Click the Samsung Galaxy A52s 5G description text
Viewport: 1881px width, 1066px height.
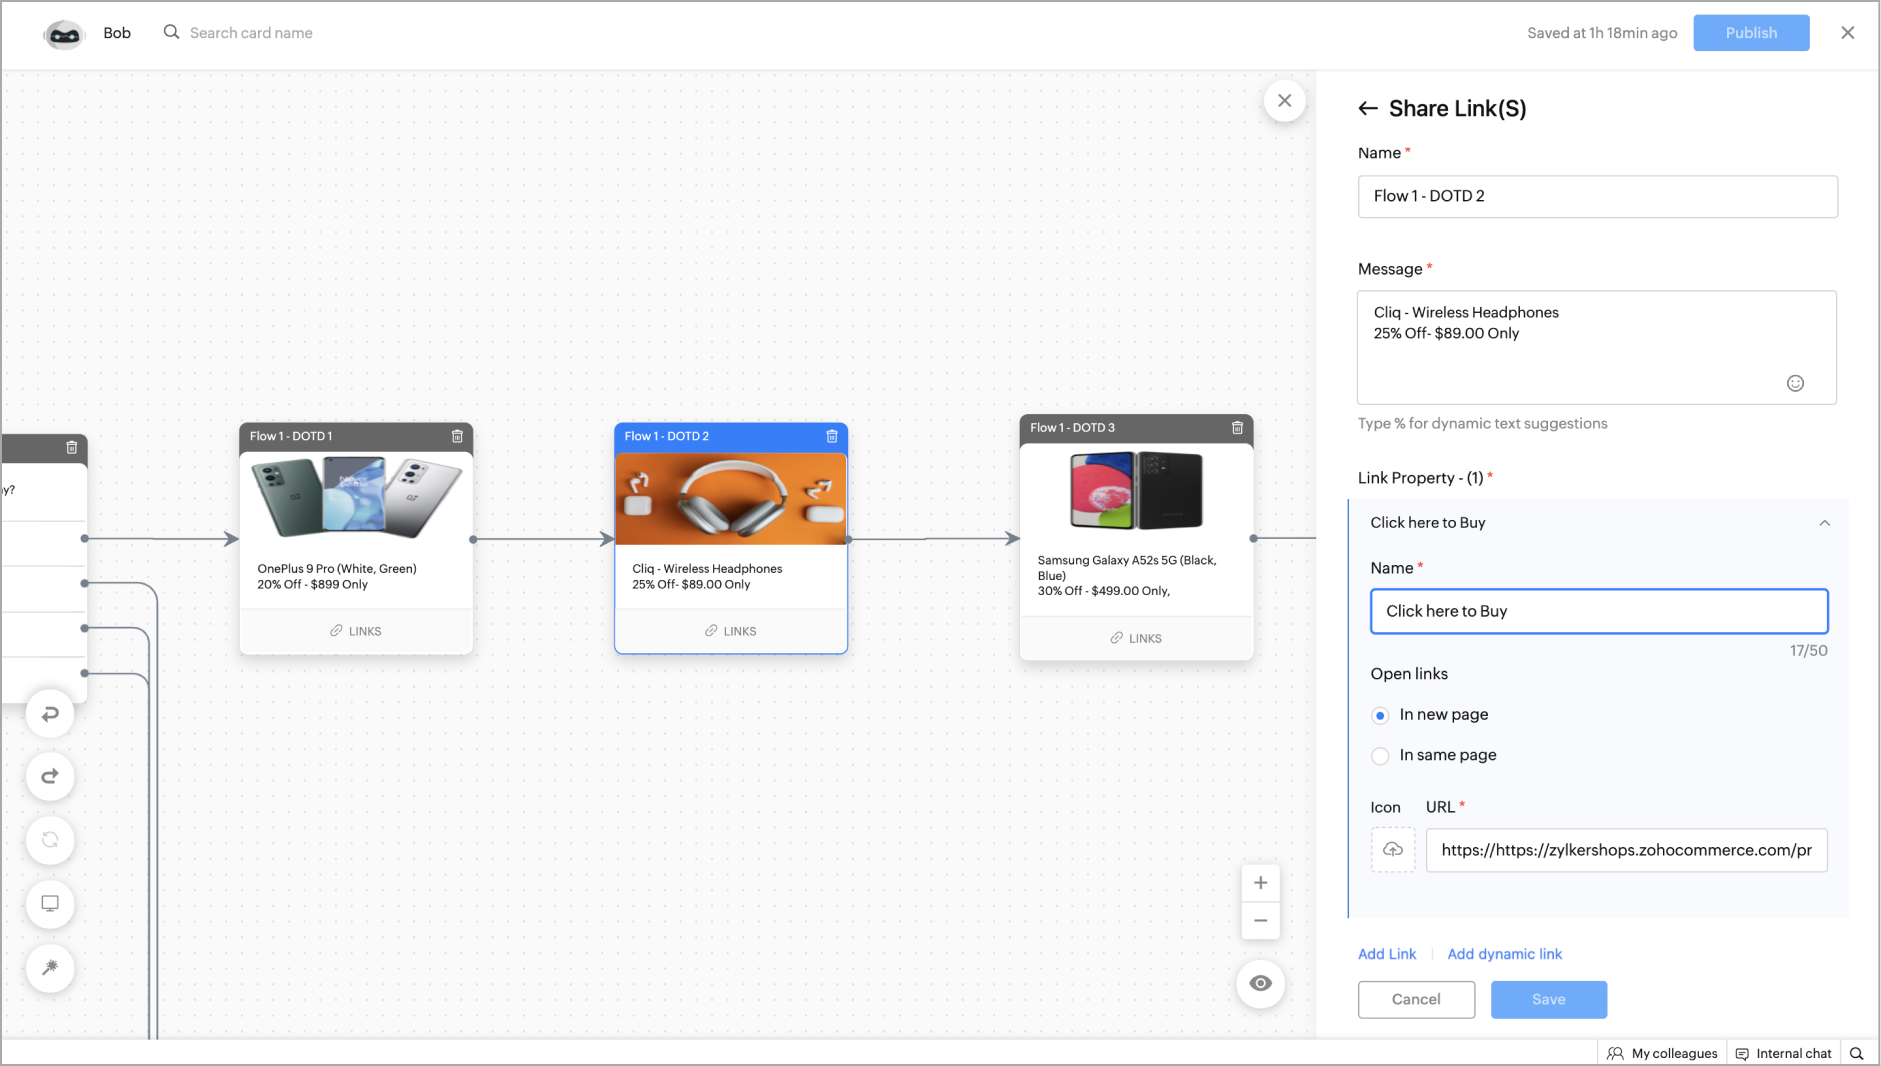tap(1127, 575)
